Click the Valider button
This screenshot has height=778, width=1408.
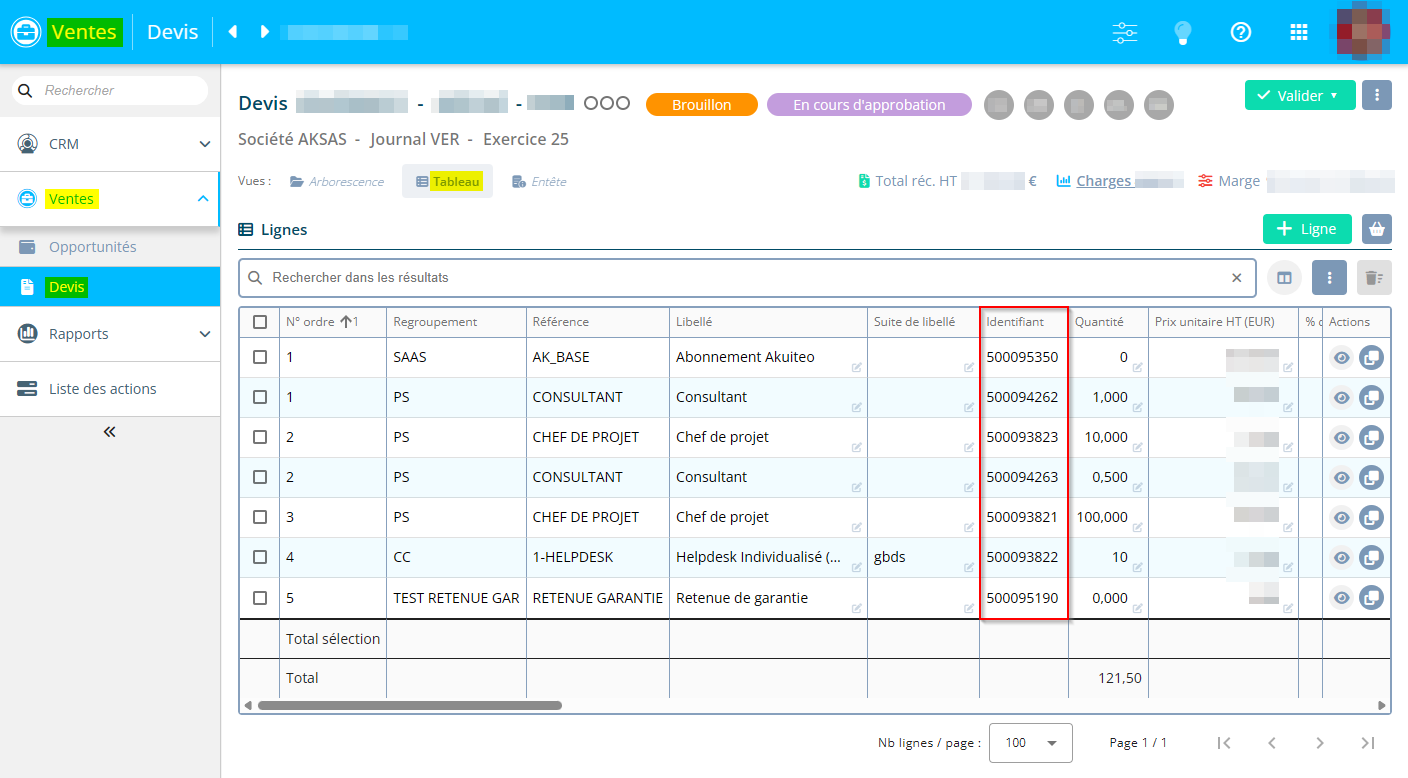coord(1299,96)
